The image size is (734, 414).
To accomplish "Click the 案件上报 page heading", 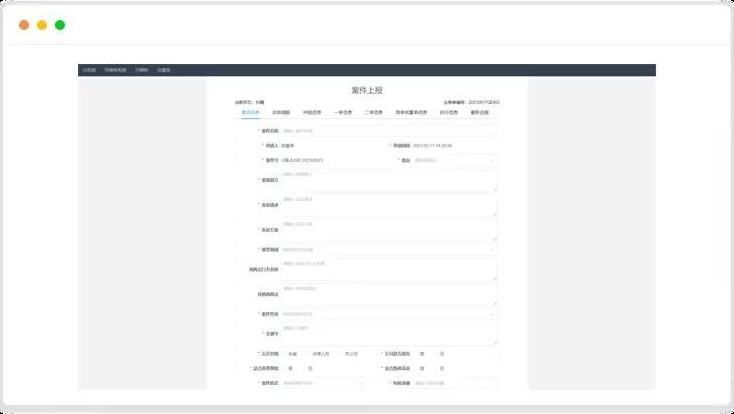I will (367, 90).
